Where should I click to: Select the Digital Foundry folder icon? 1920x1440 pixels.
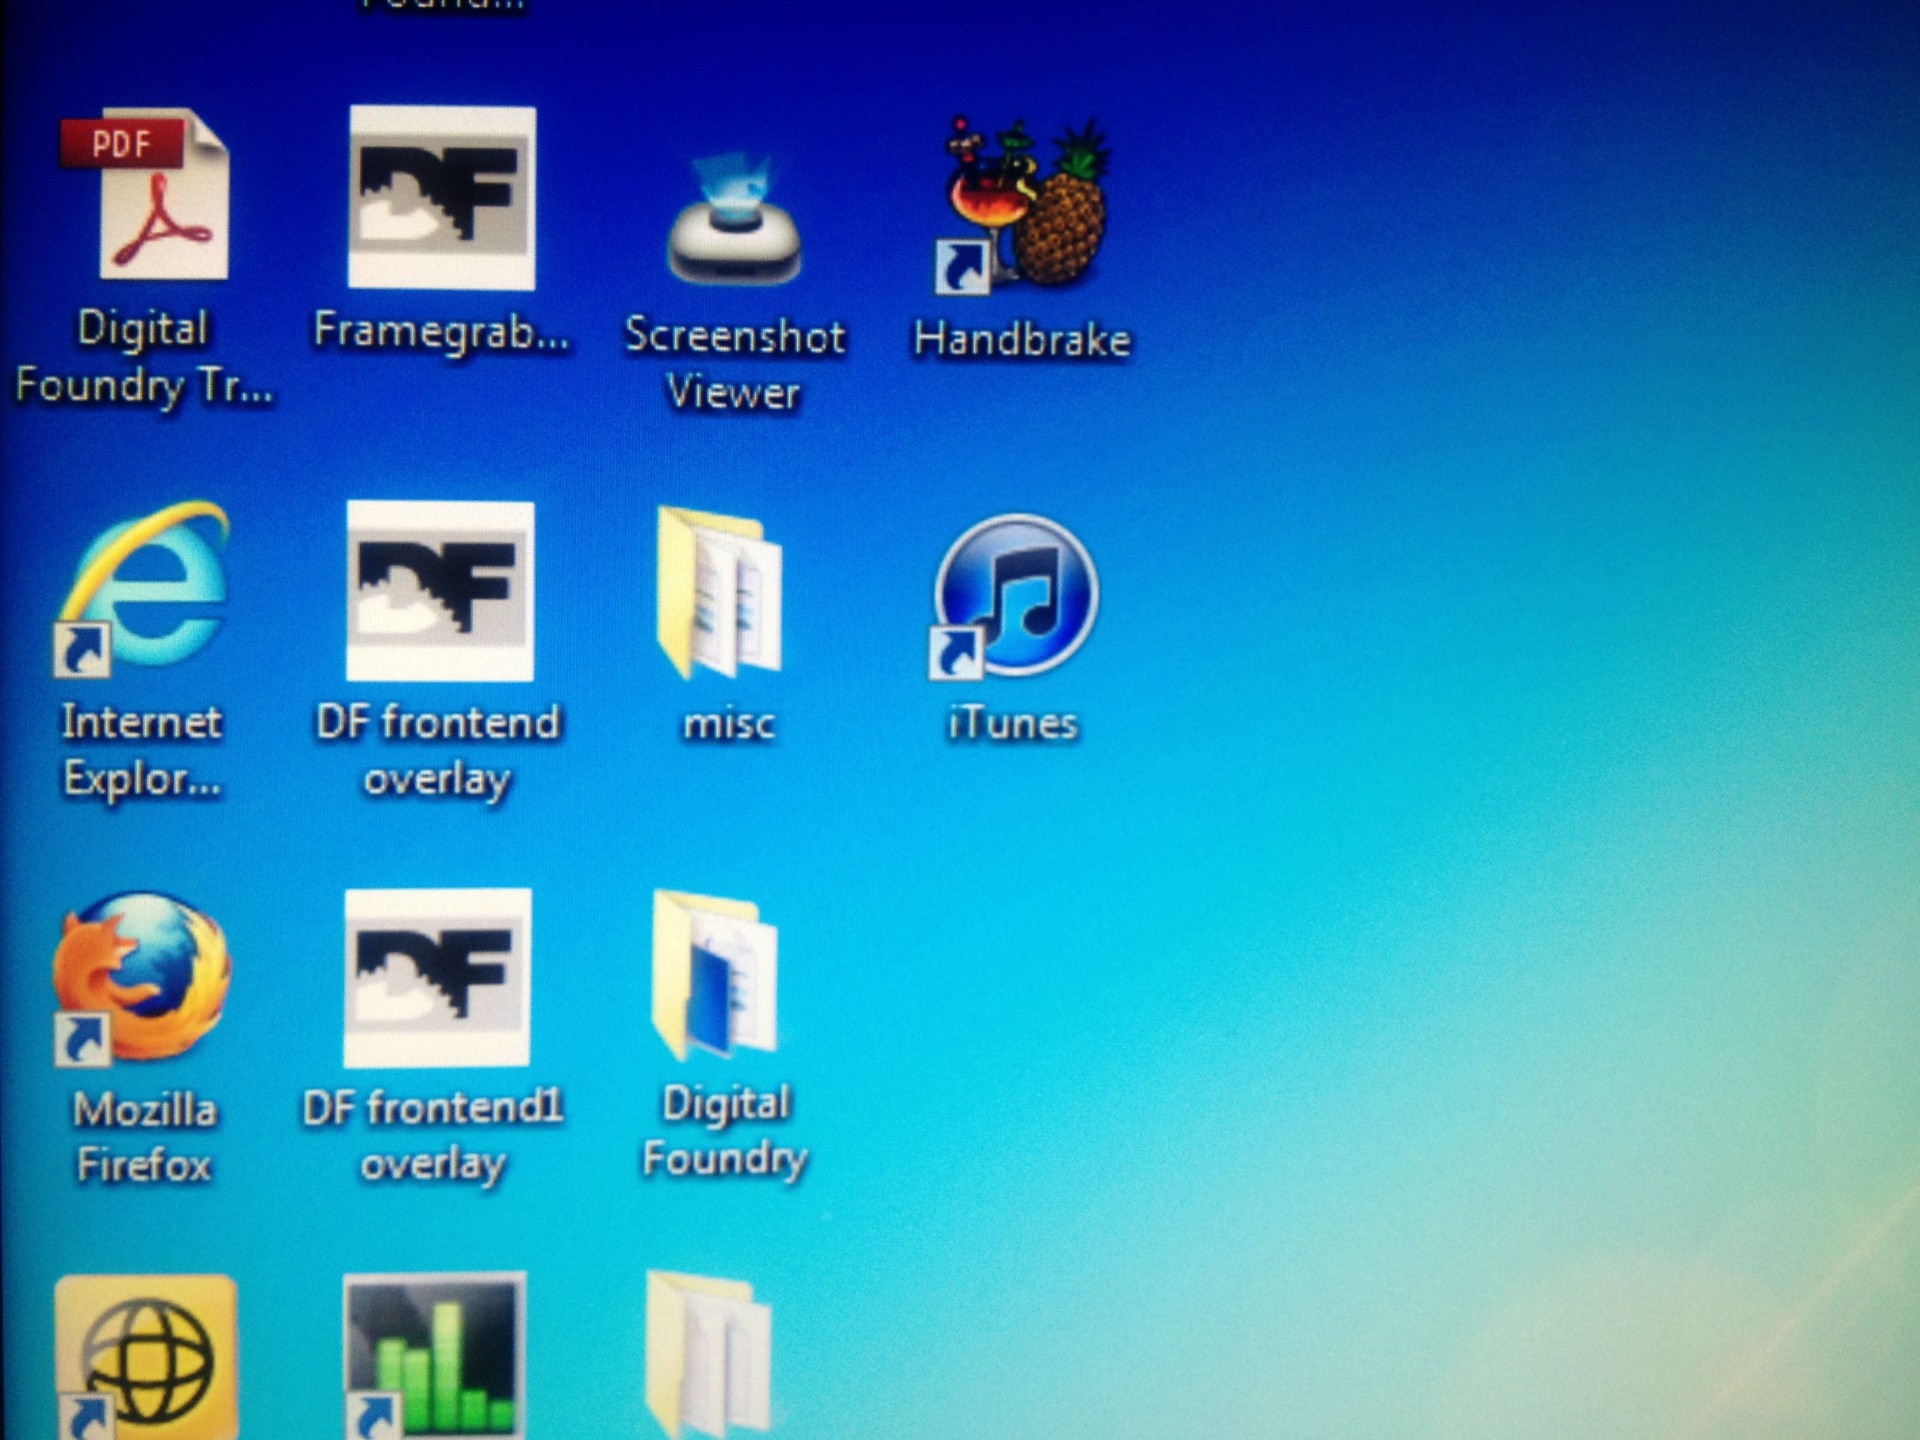[715, 975]
